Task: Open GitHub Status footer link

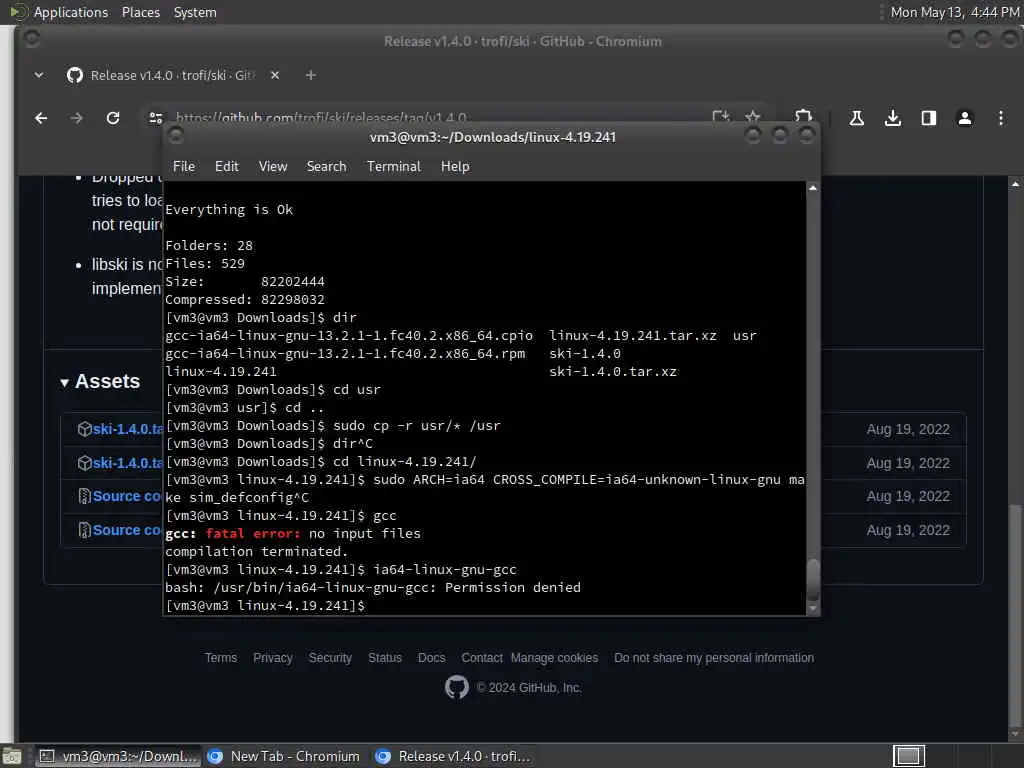Action: point(385,658)
